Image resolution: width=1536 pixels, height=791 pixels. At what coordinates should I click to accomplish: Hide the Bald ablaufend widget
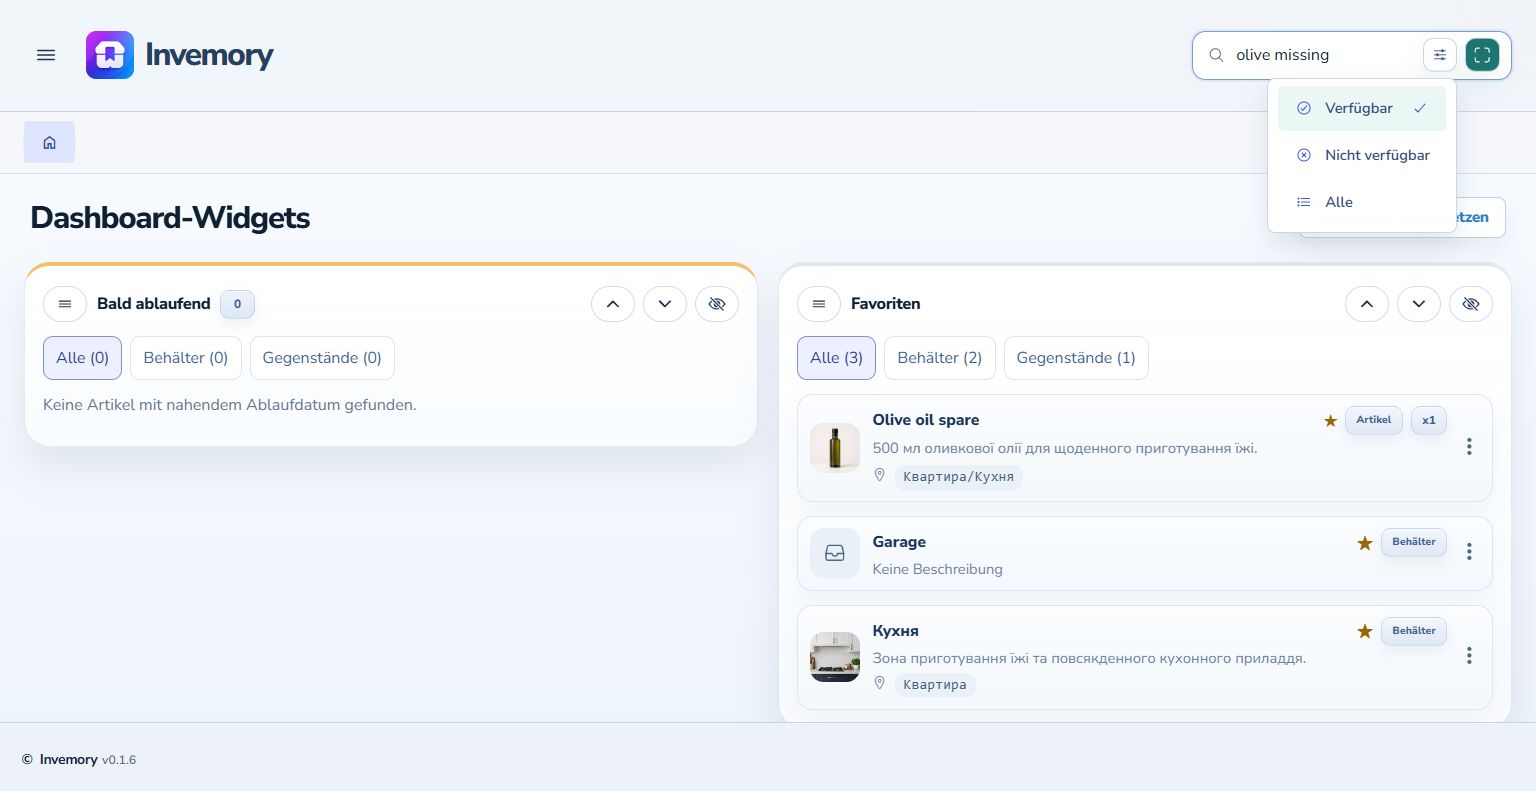coord(717,304)
